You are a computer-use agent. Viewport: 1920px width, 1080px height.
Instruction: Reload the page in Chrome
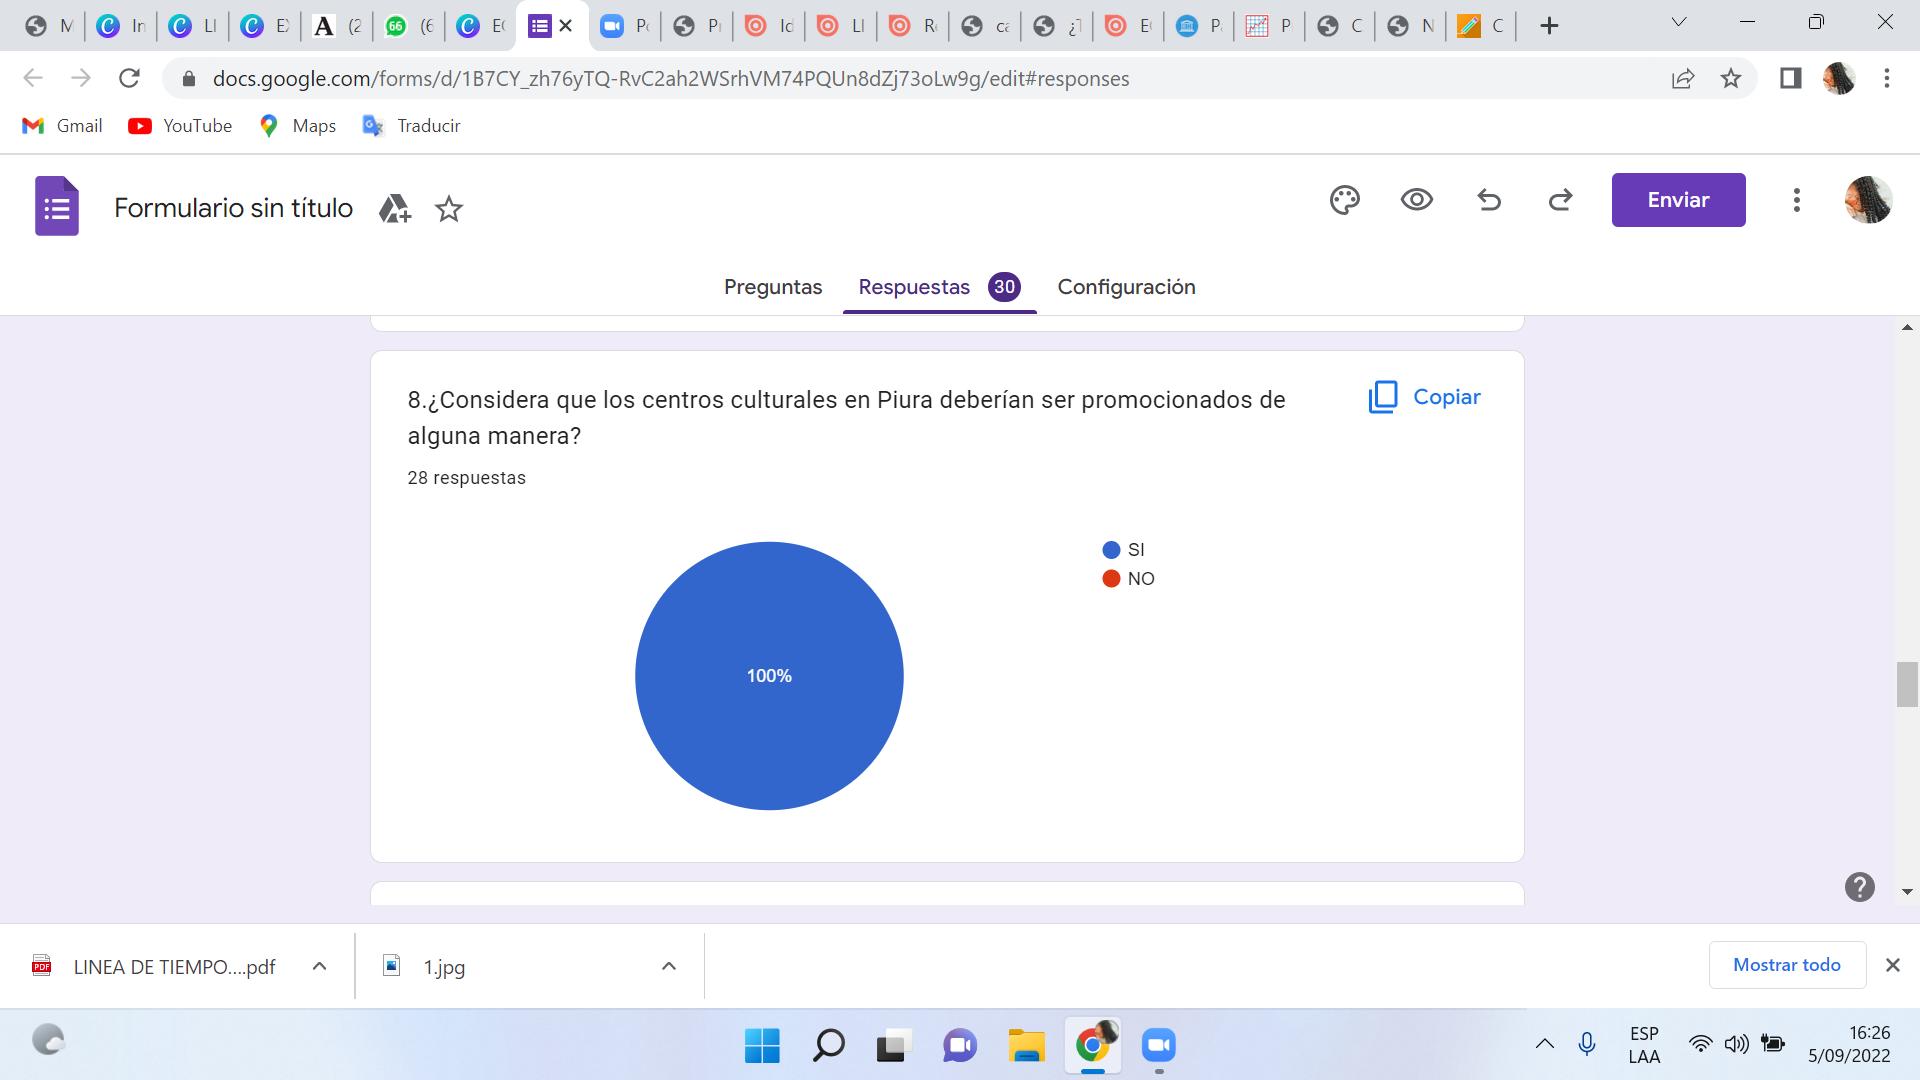[129, 78]
